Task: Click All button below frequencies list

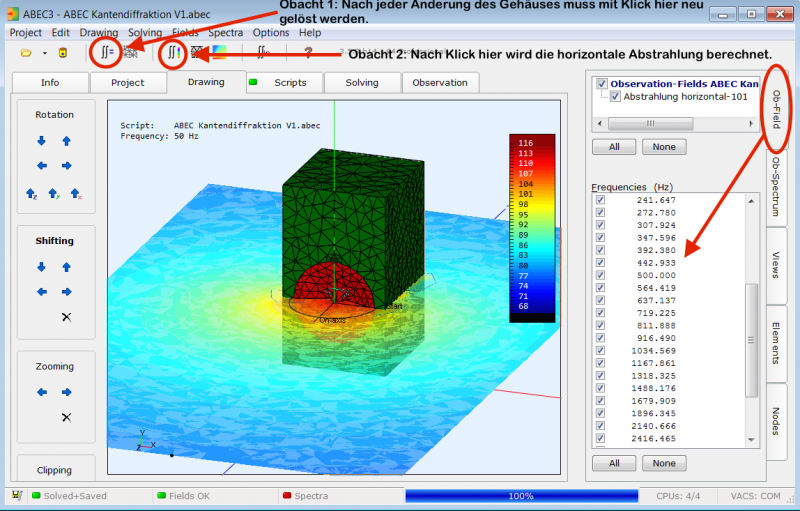Action: click(614, 464)
